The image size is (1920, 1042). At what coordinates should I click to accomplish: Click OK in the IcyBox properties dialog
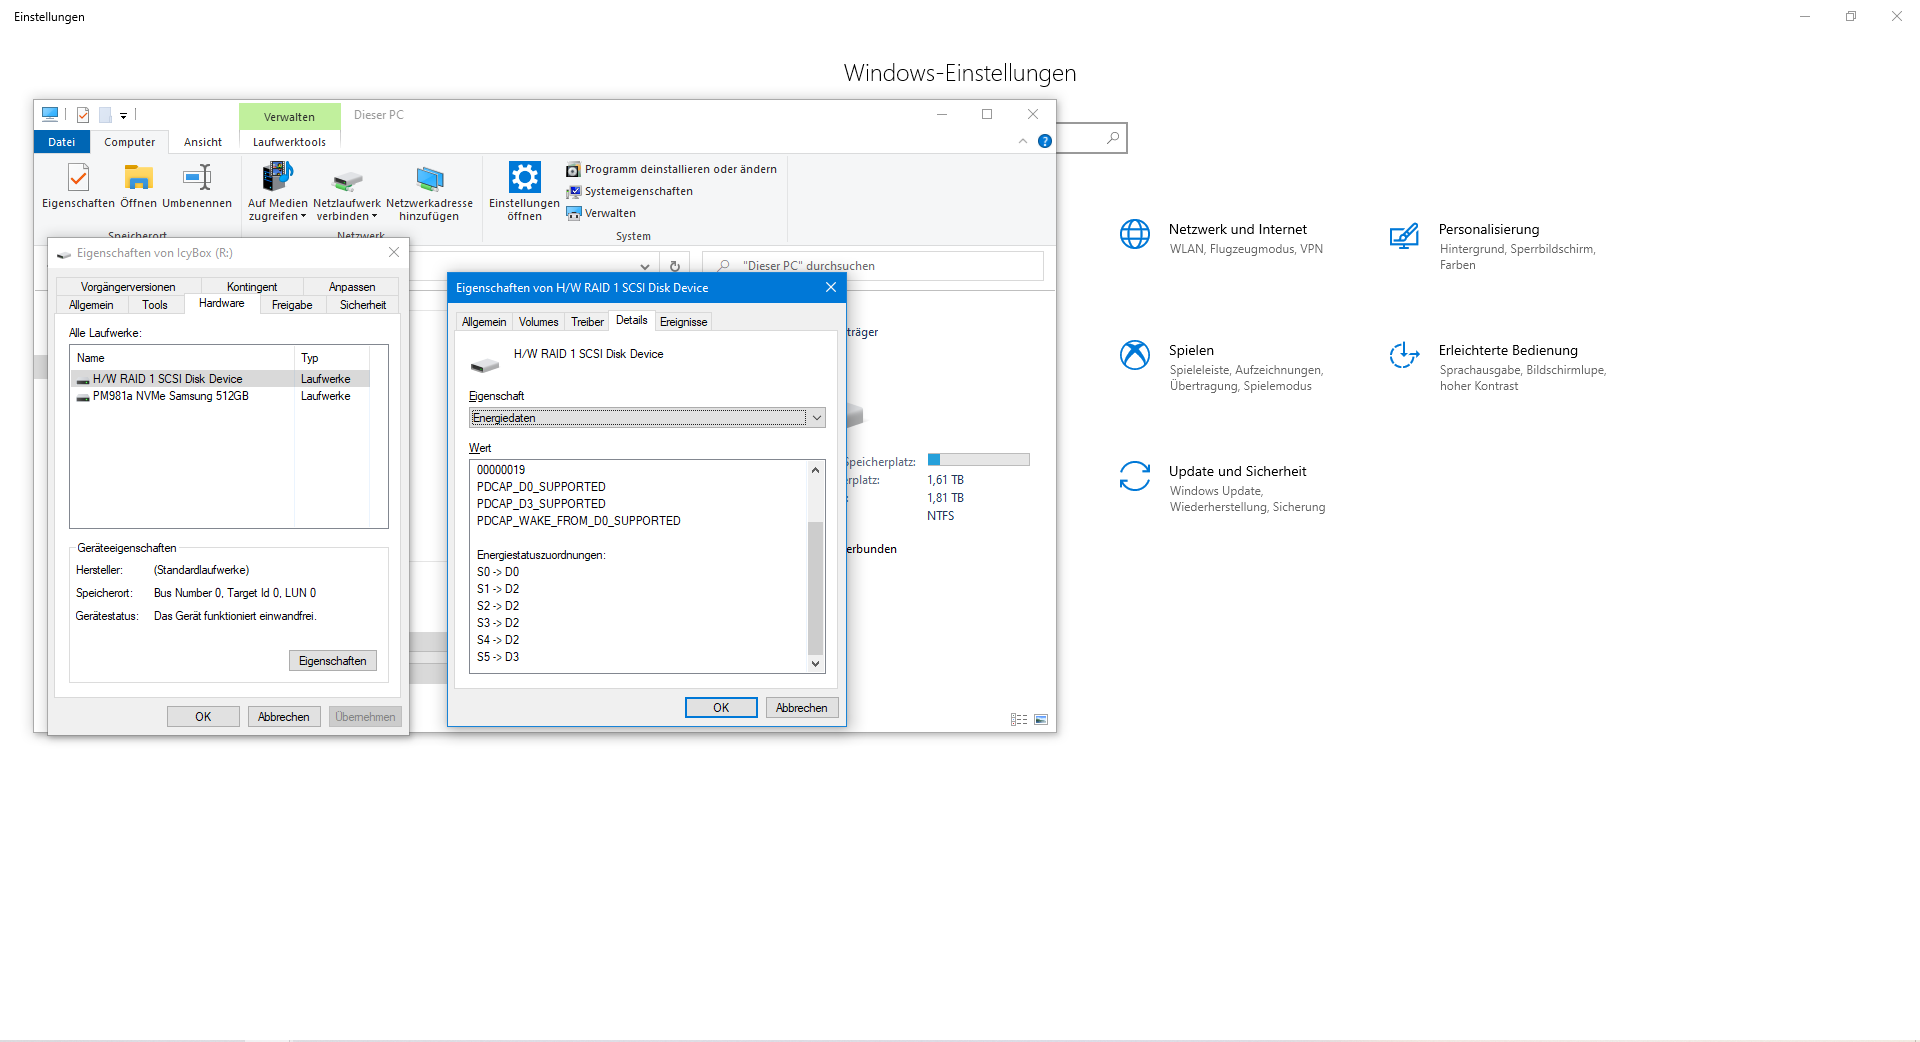point(203,717)
